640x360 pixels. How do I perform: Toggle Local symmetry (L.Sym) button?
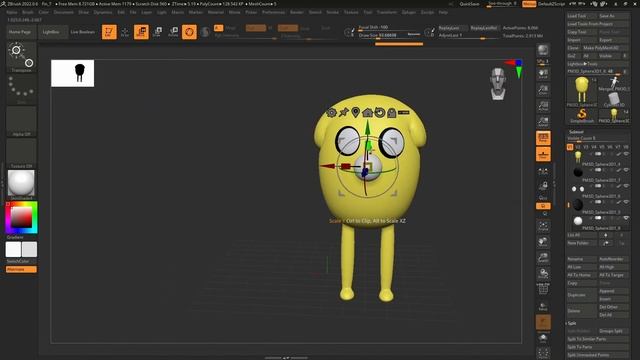(x=543, y=171)
